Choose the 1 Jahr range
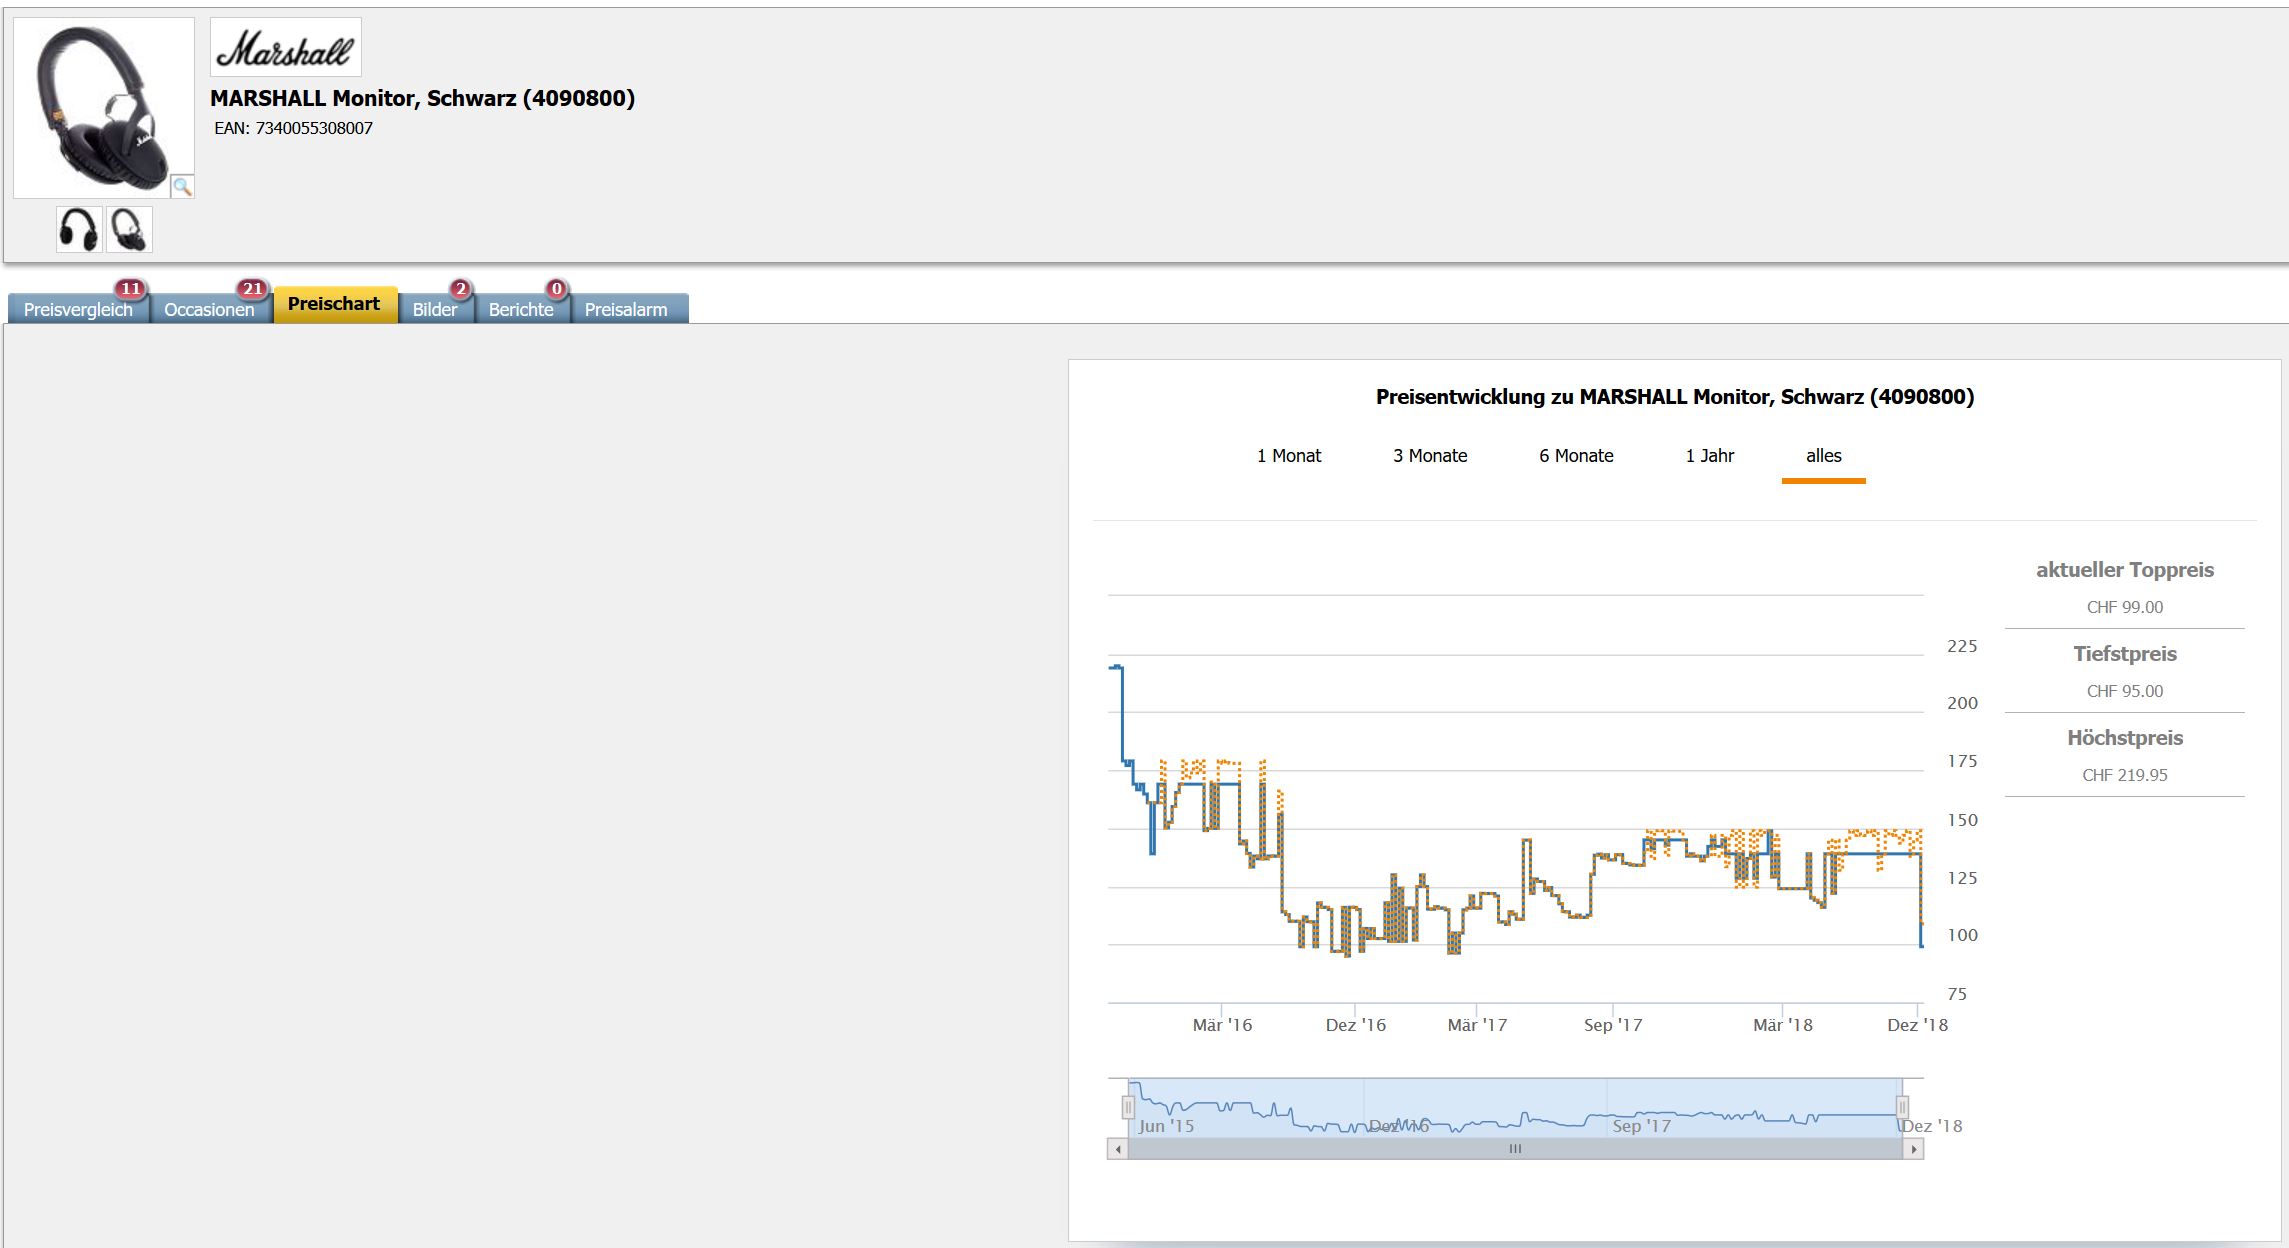2289x1248 pixels. coord(1710,456)
